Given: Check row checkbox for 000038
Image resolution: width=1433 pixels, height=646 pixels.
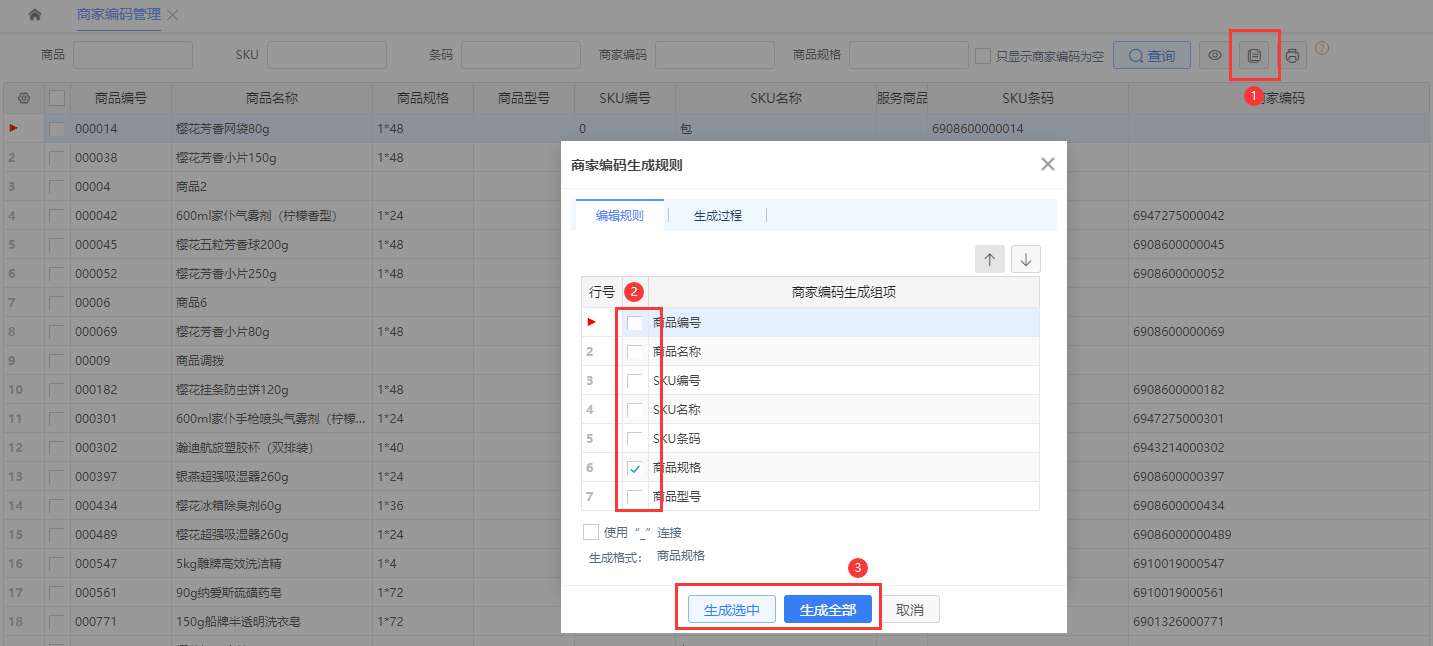Looking at the screenshot, I should coord(57,158).
